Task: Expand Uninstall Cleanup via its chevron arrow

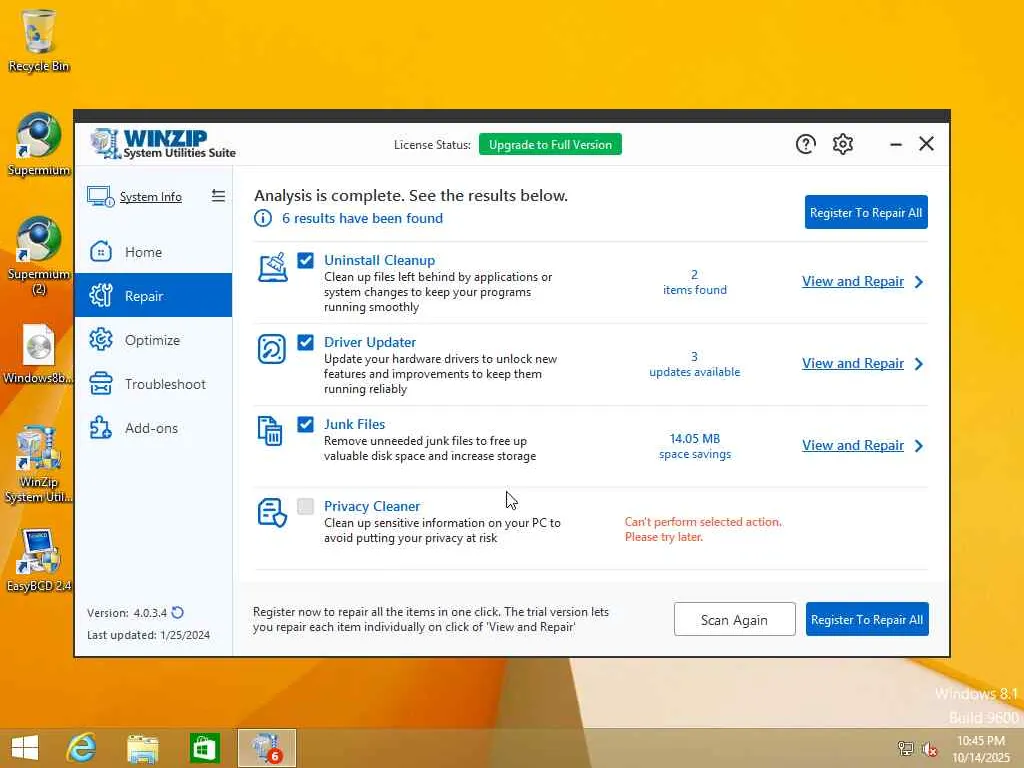Action: 919,281
